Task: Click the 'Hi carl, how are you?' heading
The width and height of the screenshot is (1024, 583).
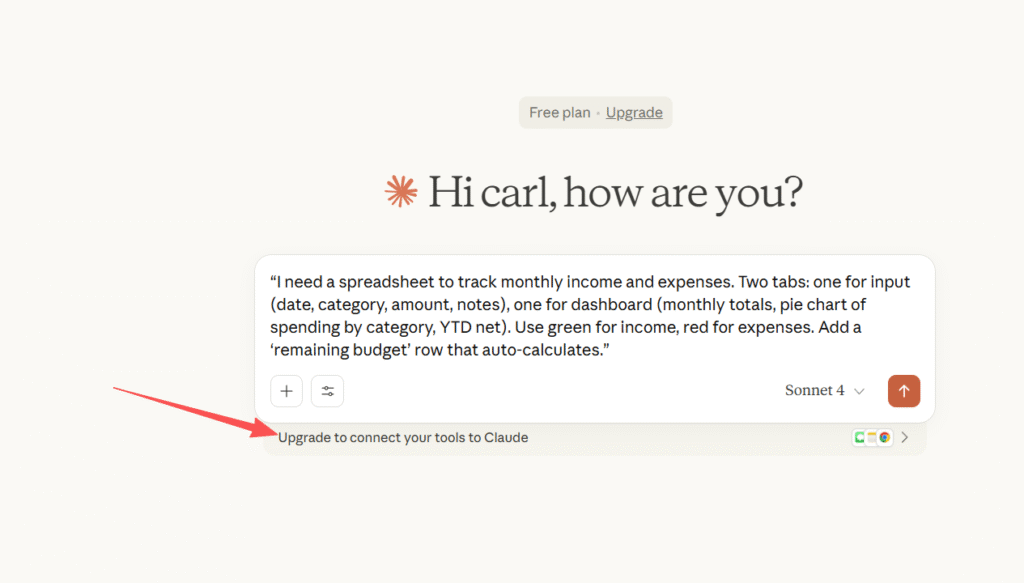Action: click(x=615, y=193)
